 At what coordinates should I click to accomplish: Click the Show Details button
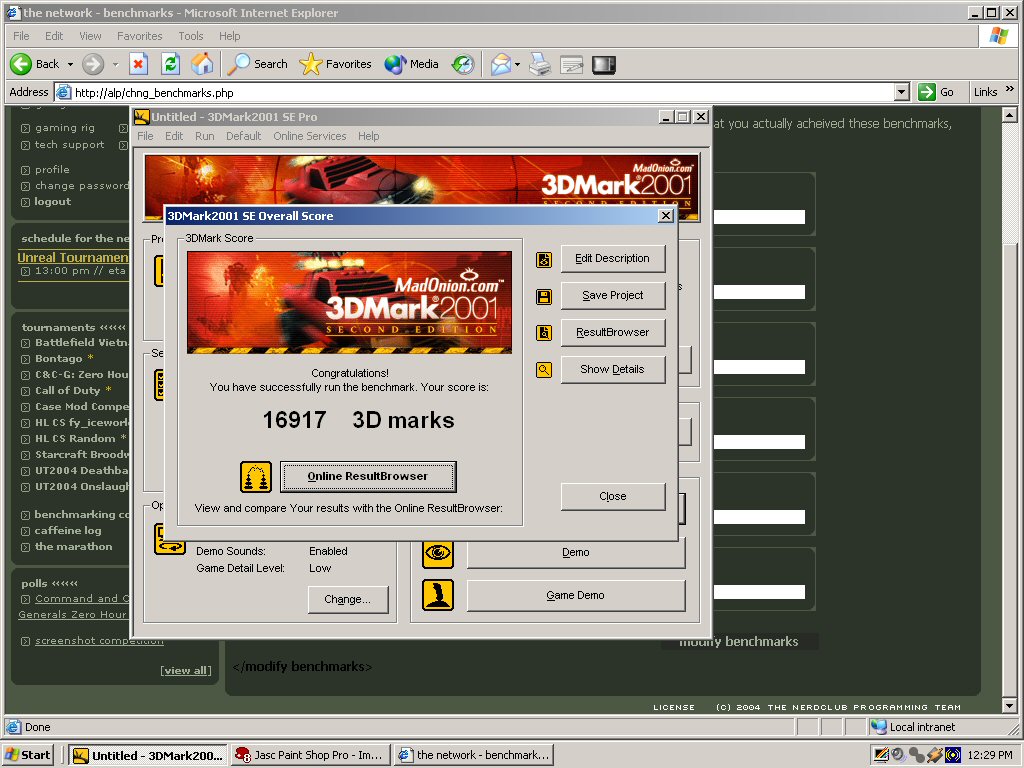613,370
